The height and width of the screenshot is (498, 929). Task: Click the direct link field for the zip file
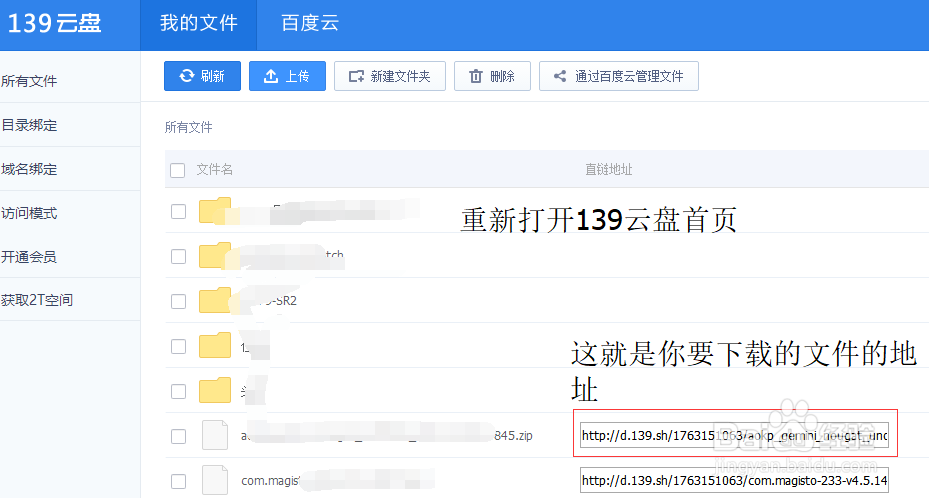coord(734,435)
